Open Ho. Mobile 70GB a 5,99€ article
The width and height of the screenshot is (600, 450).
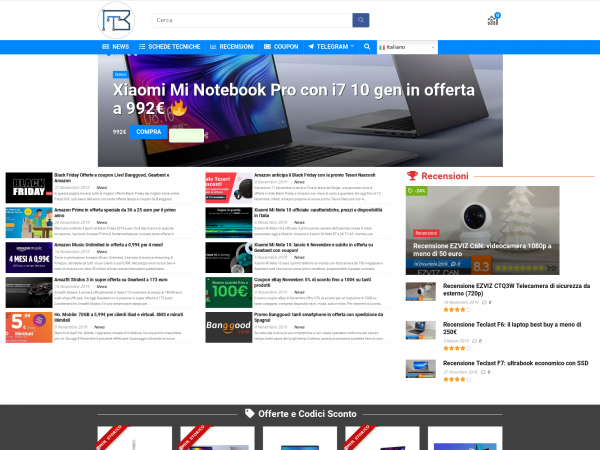[x=119, y=317]
